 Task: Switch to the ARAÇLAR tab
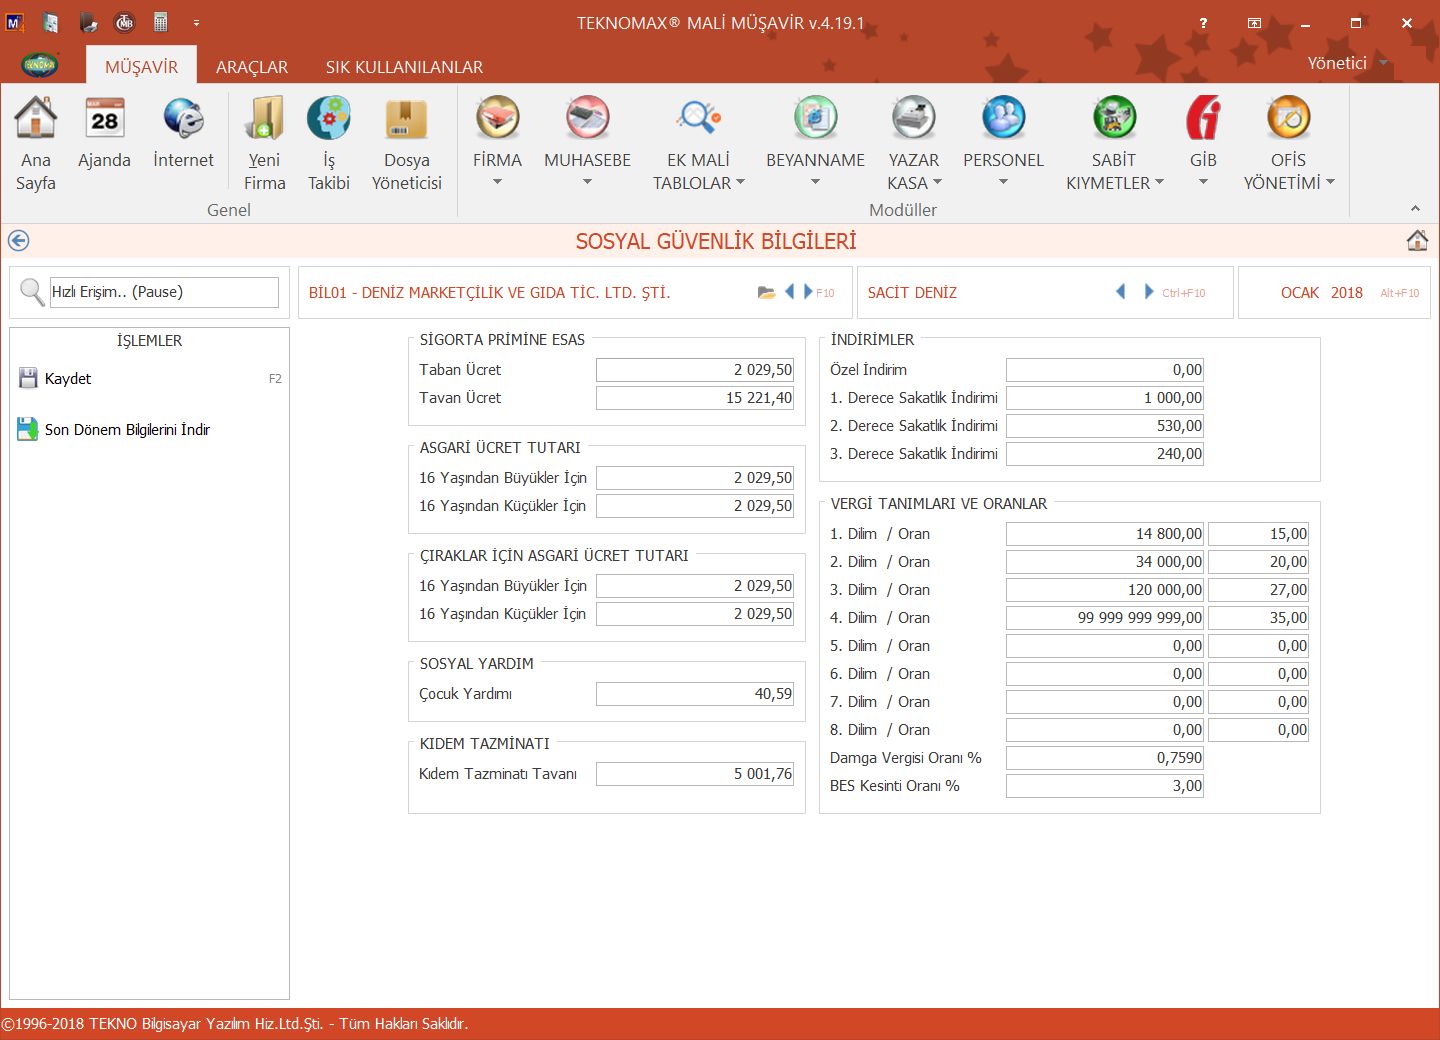(252, 67)
